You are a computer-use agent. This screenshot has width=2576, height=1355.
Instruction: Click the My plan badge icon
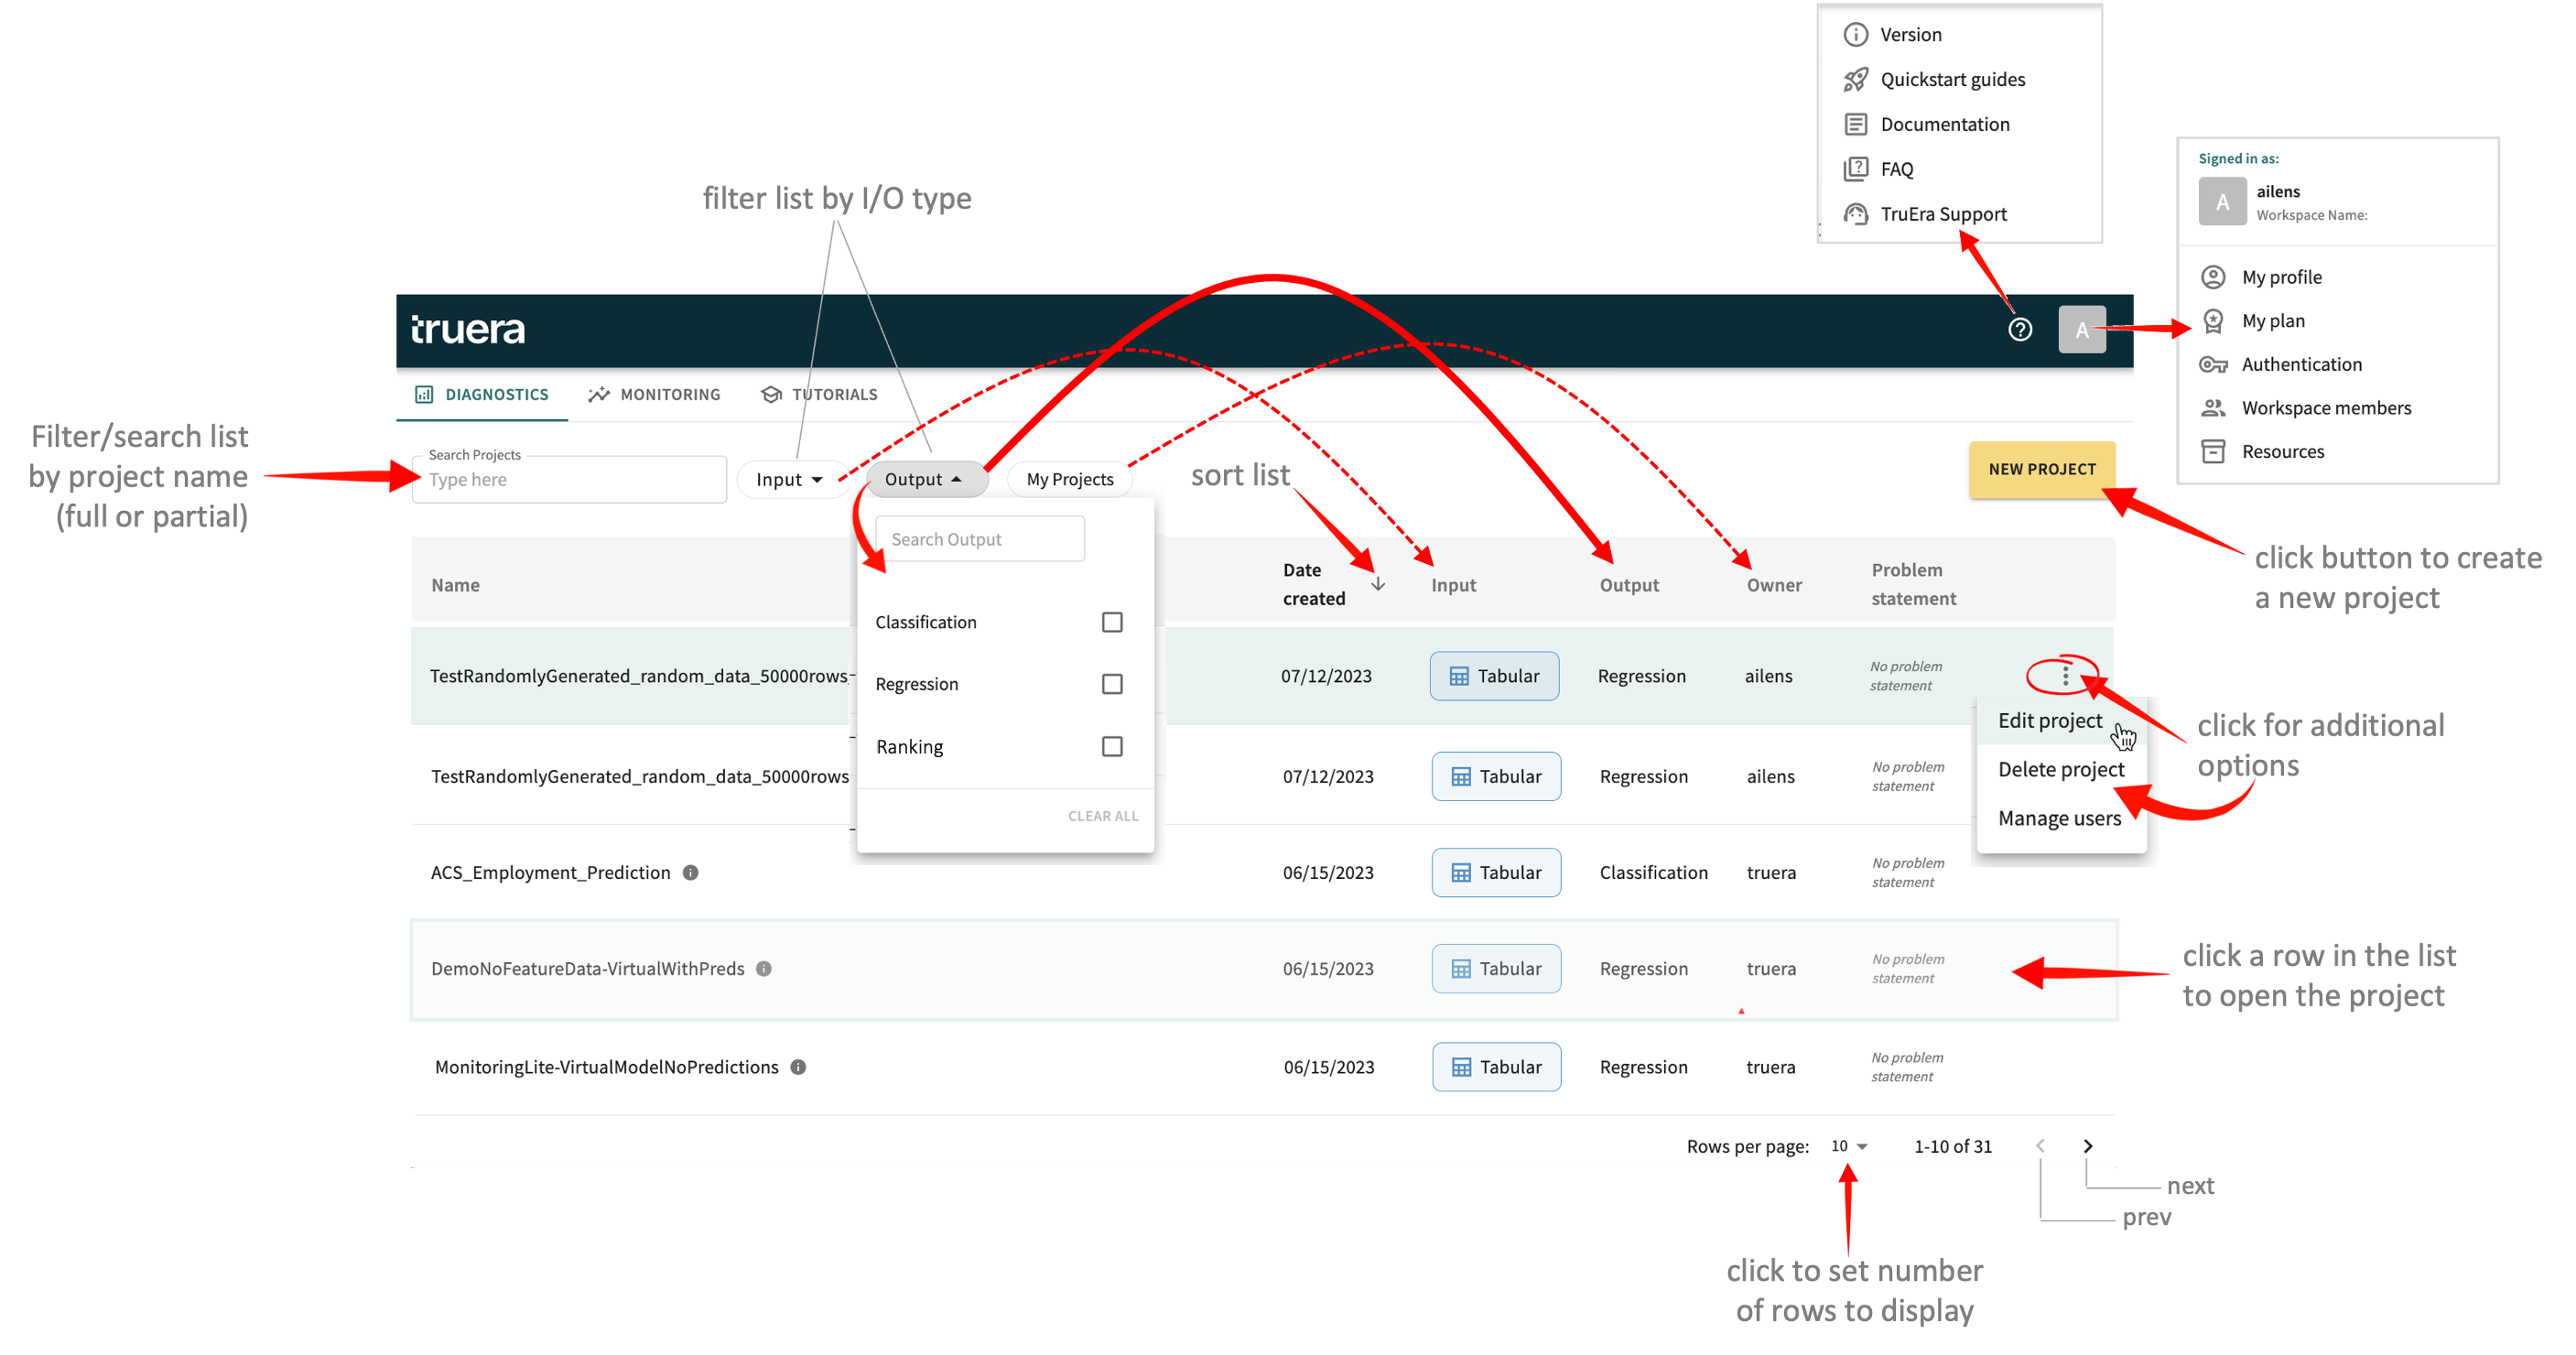click(x=2214, y=321)
